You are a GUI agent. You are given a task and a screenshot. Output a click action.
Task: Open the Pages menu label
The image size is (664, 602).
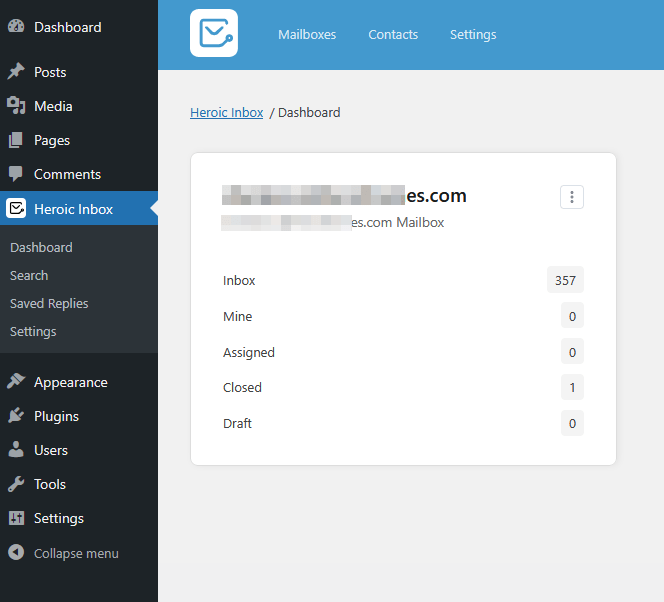[52, 141]
